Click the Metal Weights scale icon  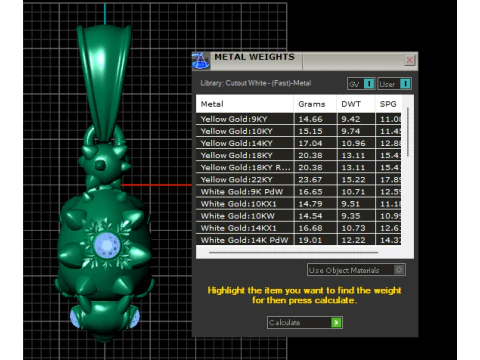pos(201,61)
